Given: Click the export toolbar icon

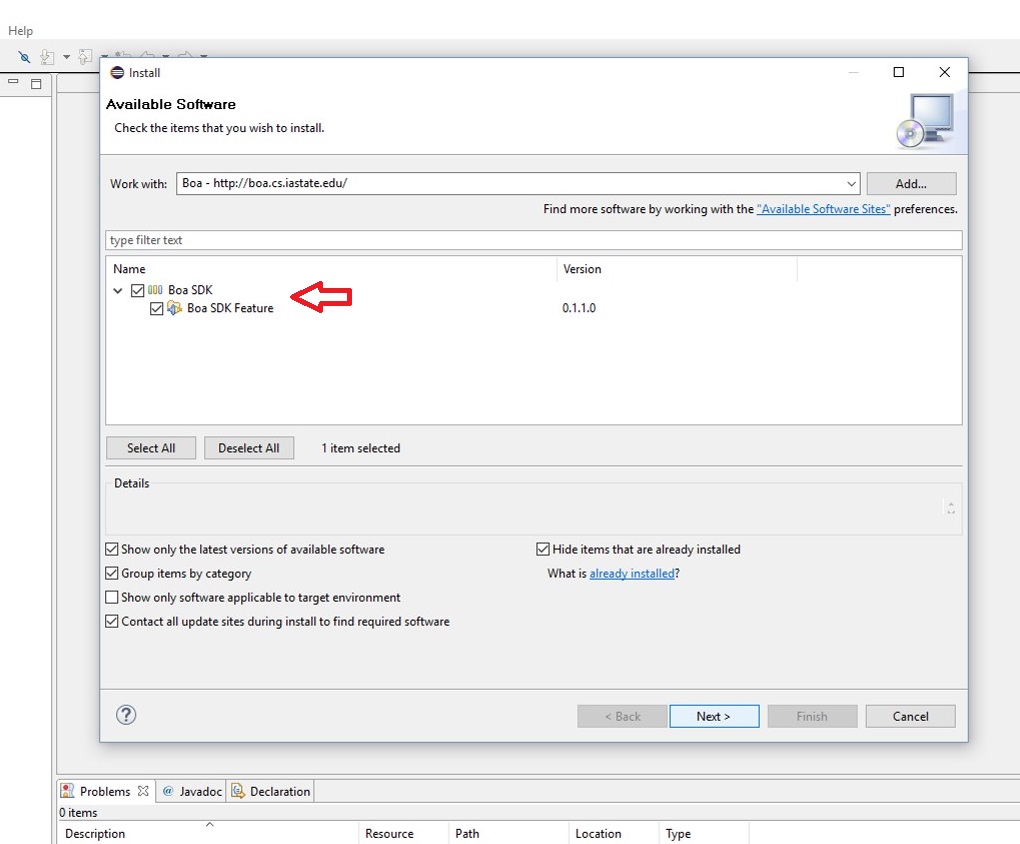Looking at the screenshot, I should click(x=85, y=57).
